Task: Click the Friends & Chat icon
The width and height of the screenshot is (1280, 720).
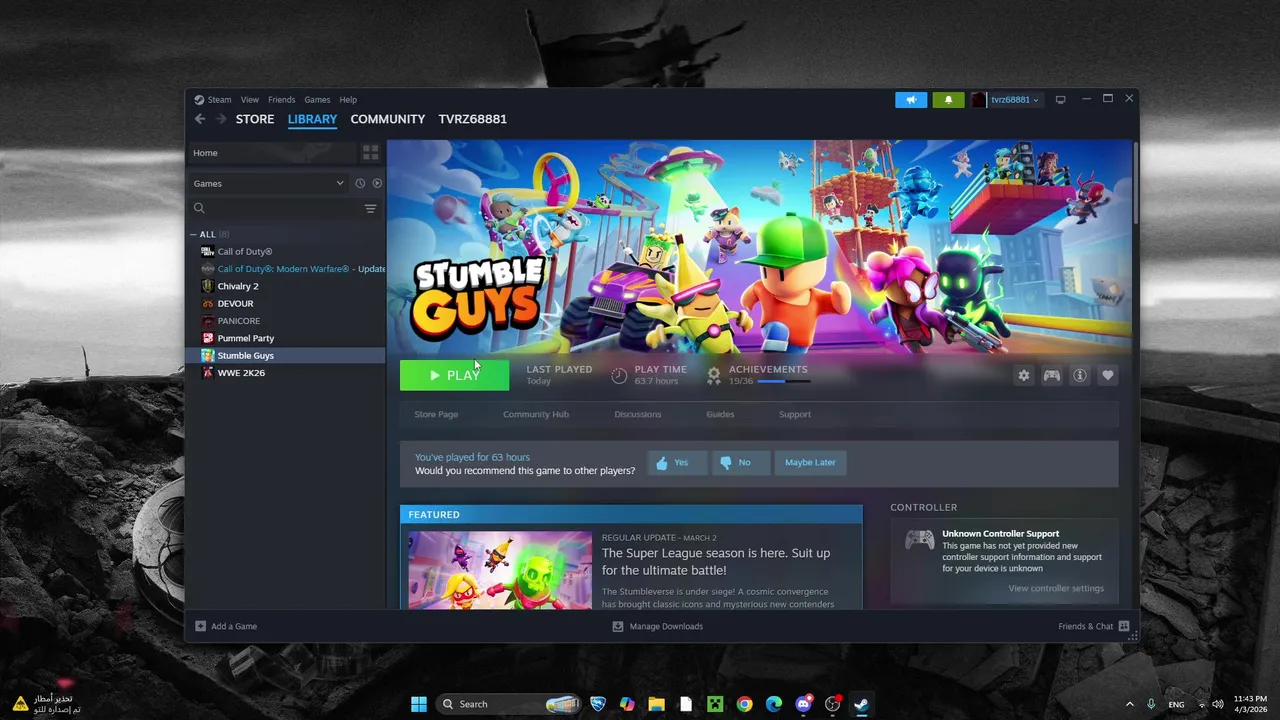Action: (x=1124, y=626)
